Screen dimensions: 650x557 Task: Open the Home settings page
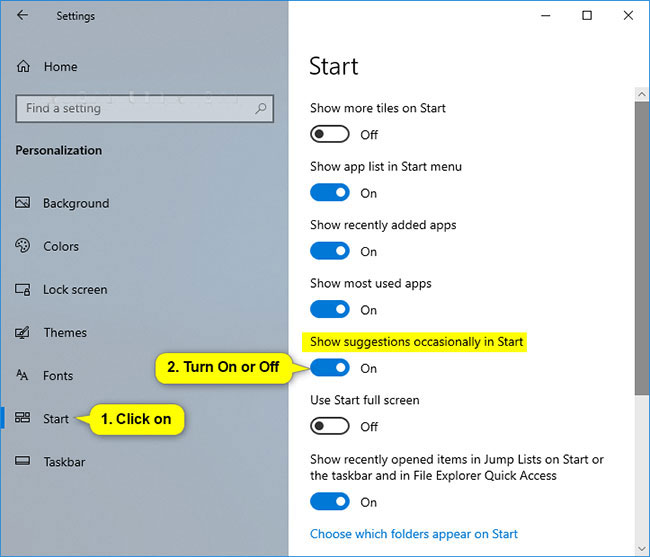(61, 67)
